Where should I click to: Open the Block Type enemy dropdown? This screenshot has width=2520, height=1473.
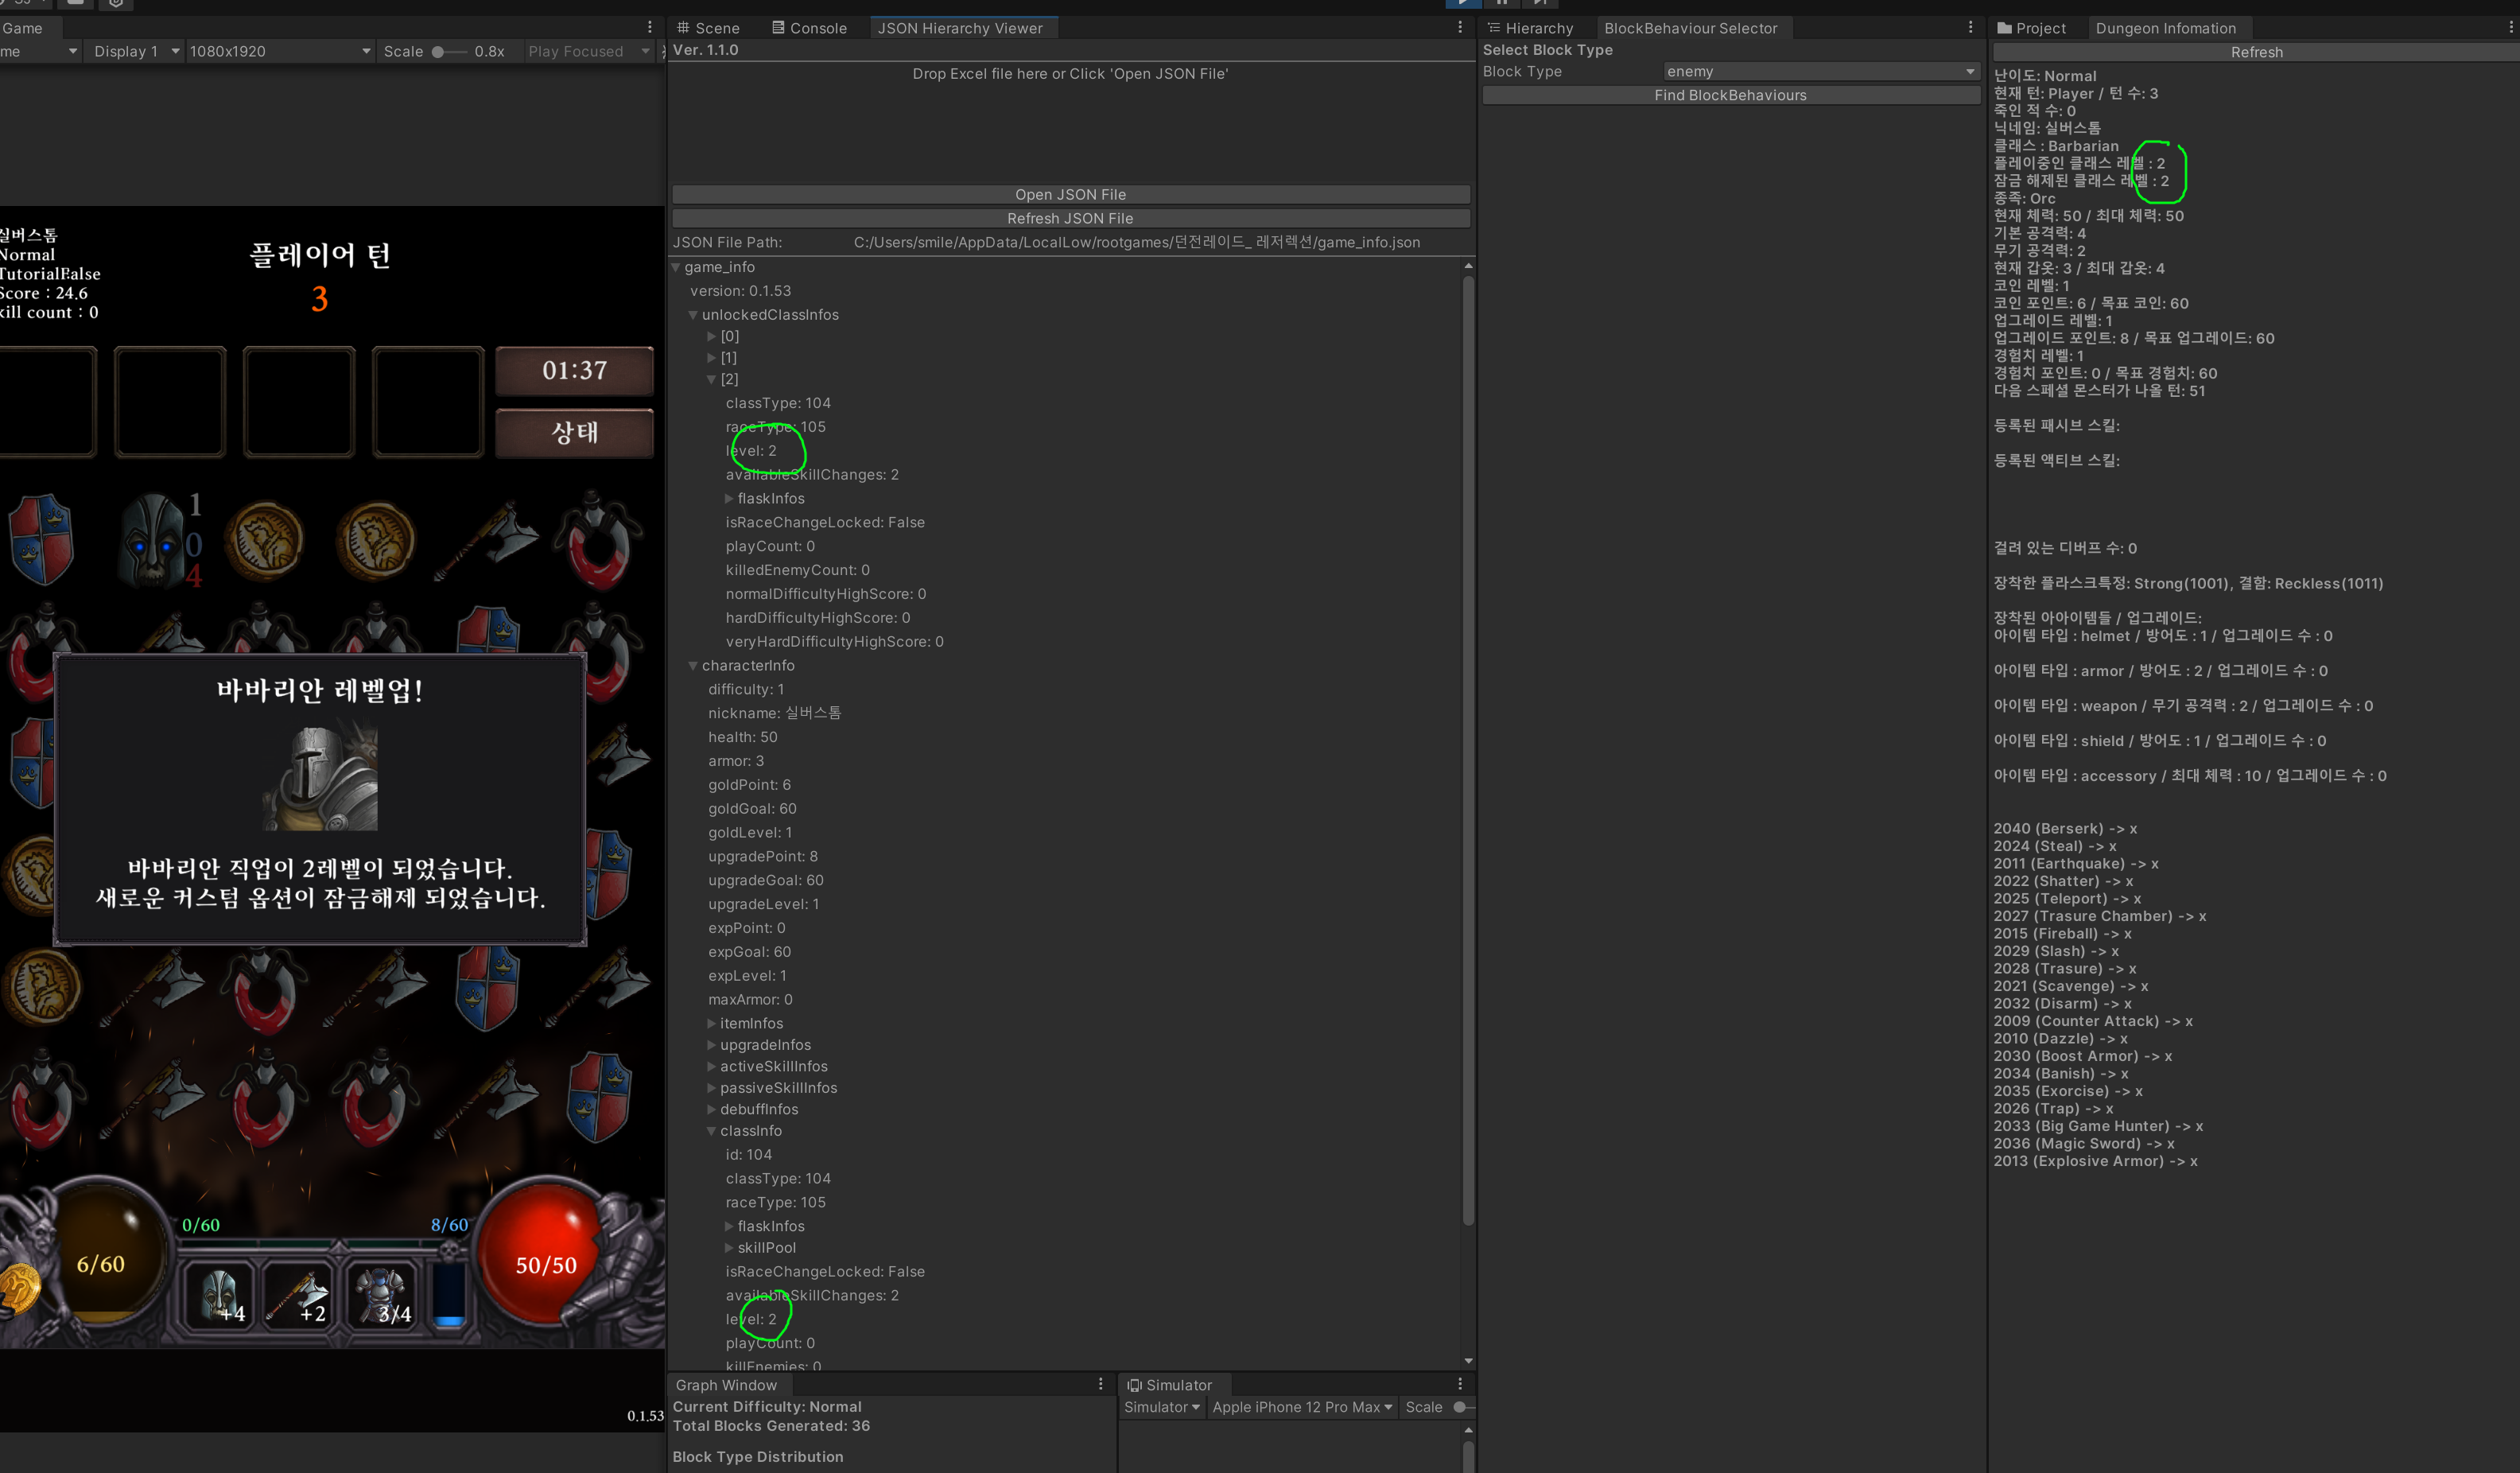[1819, 71]
